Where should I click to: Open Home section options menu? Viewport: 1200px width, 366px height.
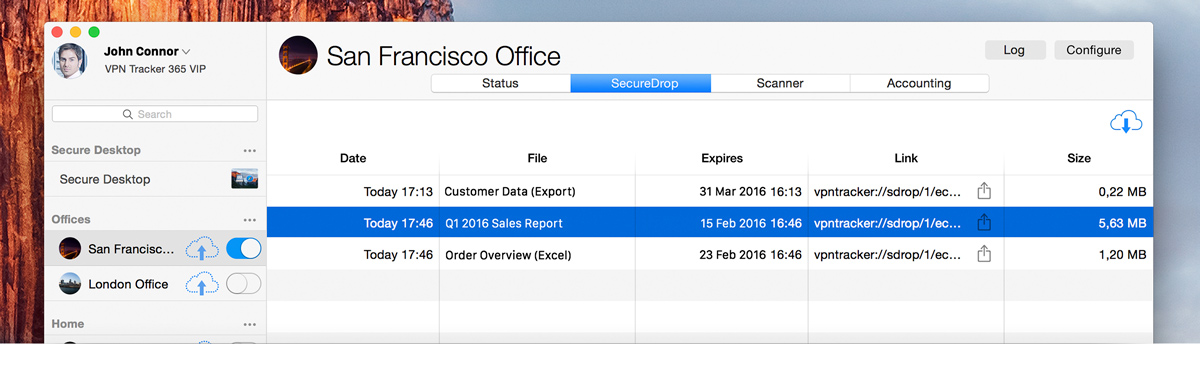click(x=250, y=324)
